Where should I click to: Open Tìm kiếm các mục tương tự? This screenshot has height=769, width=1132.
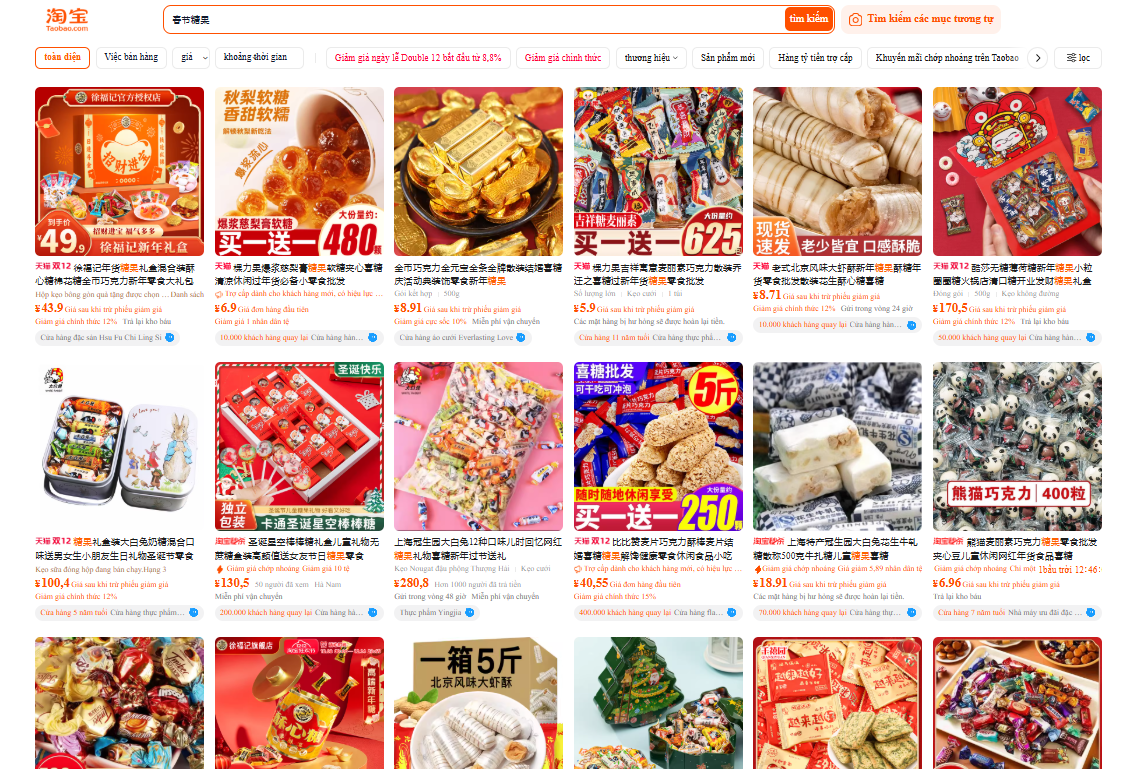pos(921,19)
